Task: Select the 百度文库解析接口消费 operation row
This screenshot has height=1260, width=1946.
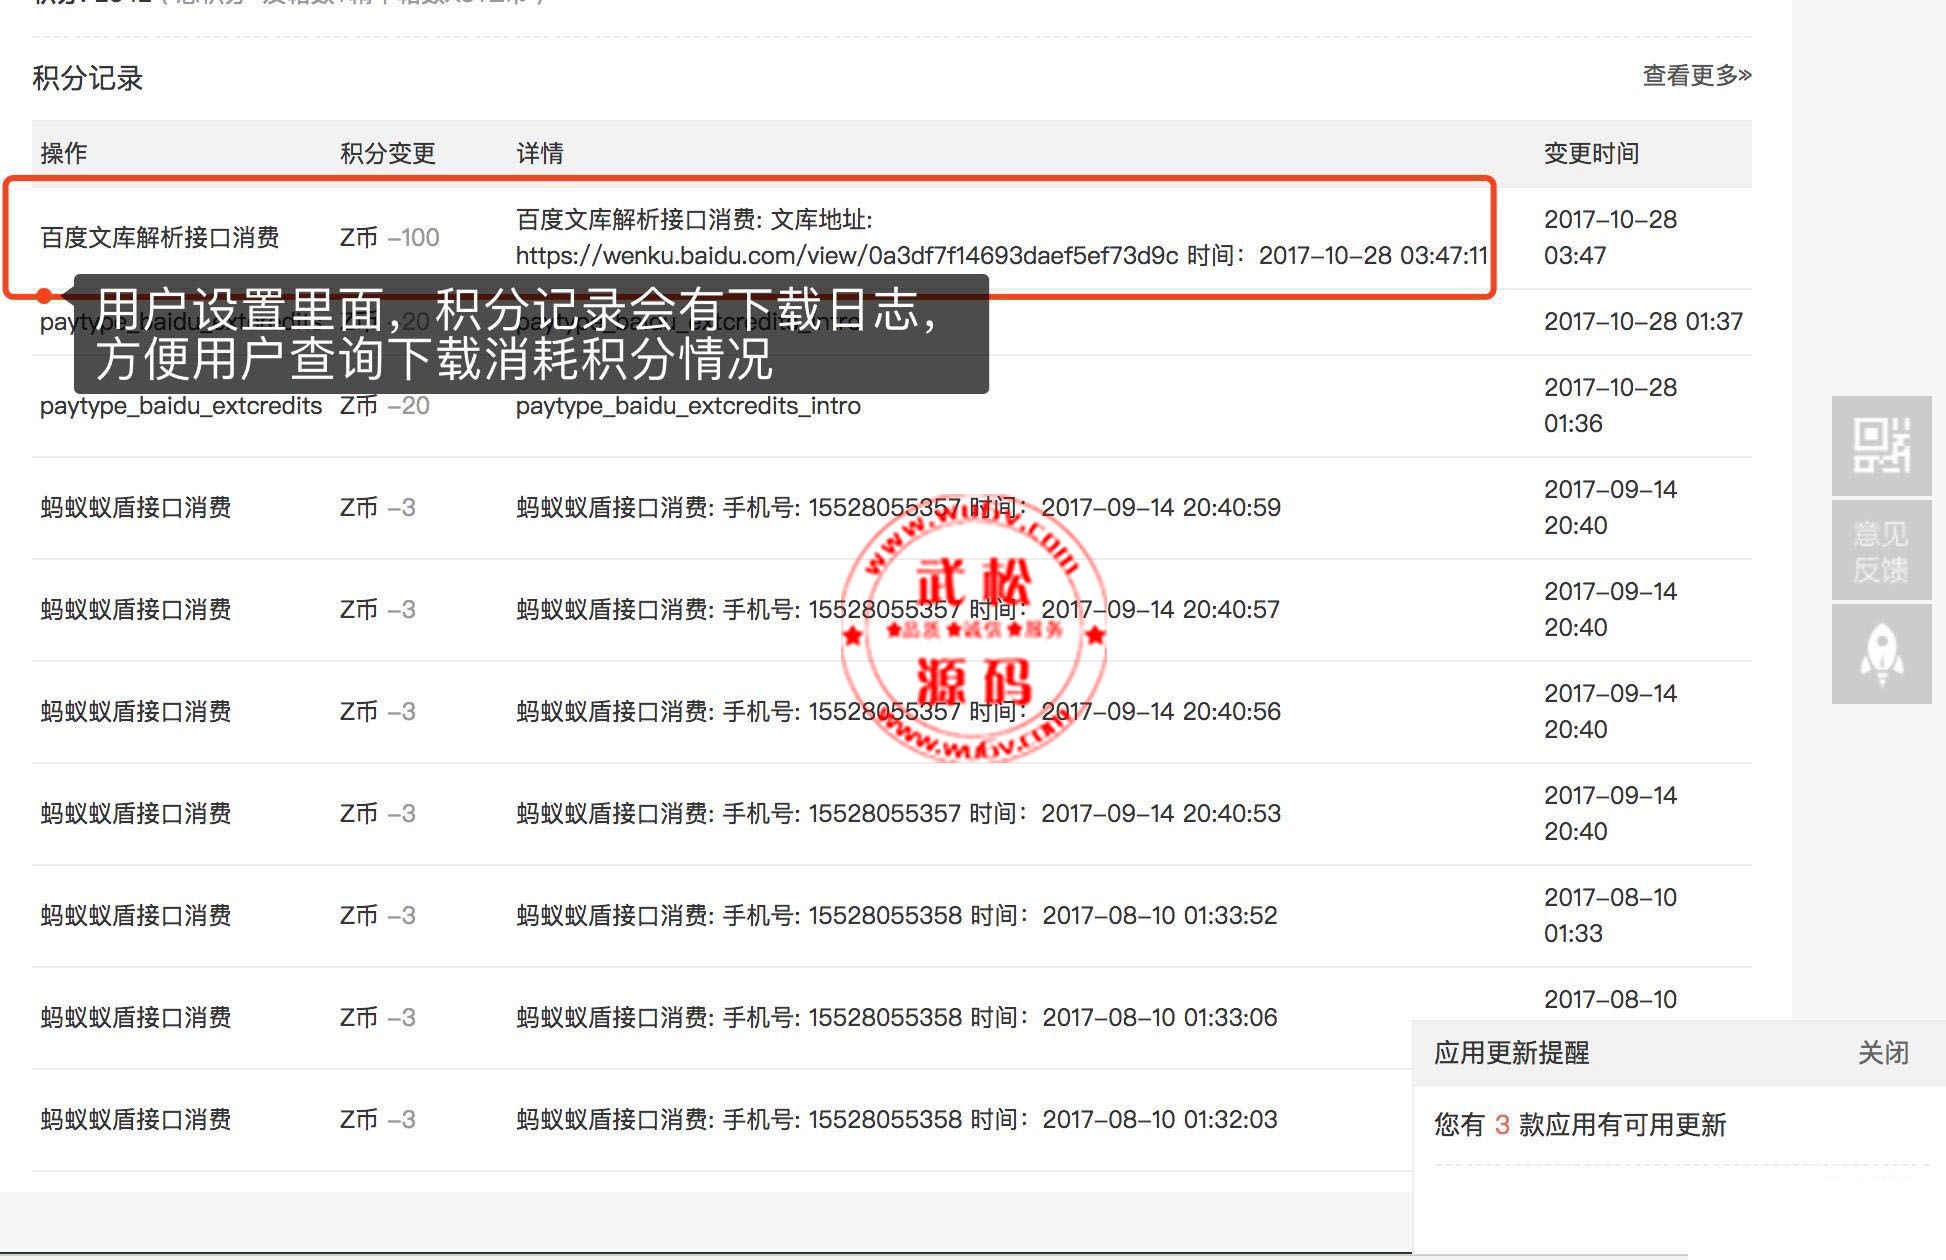Action: pos(160,238)
